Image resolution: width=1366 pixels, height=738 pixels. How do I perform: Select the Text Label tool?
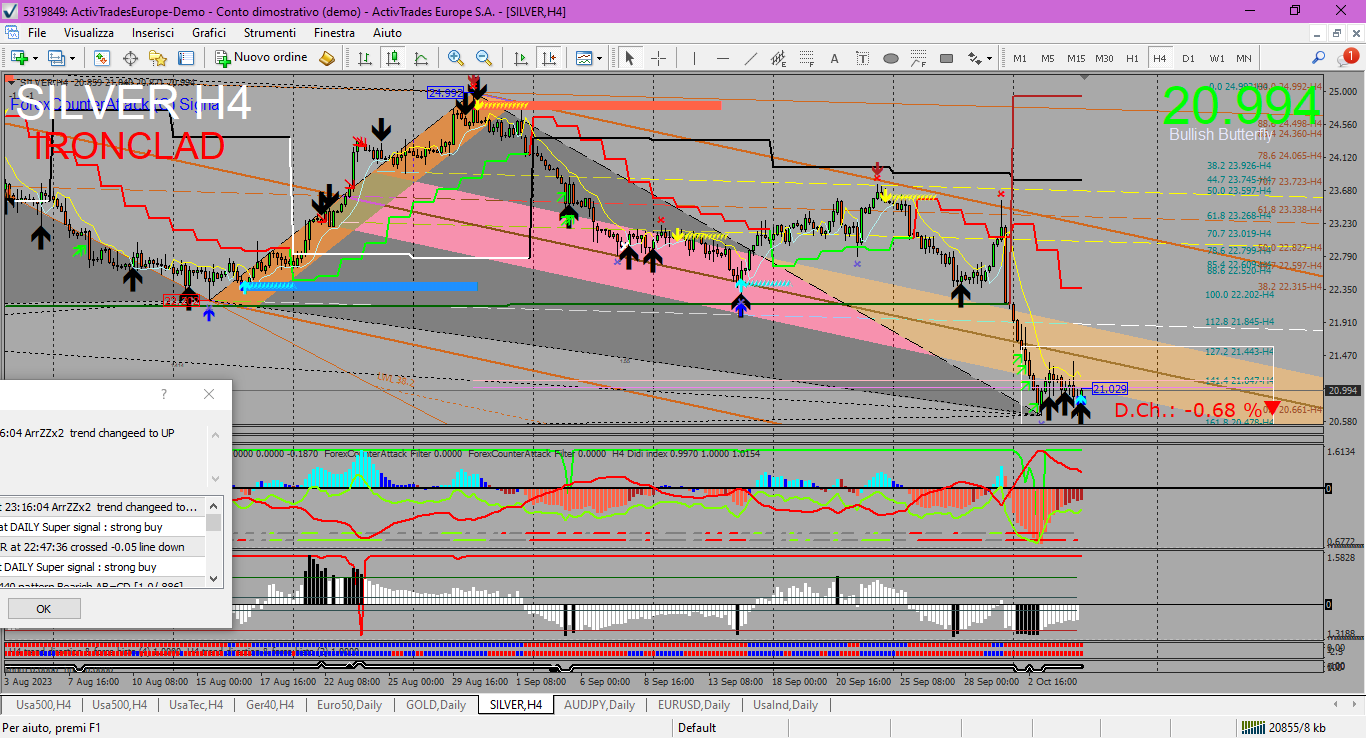click(x=863, y=58)
